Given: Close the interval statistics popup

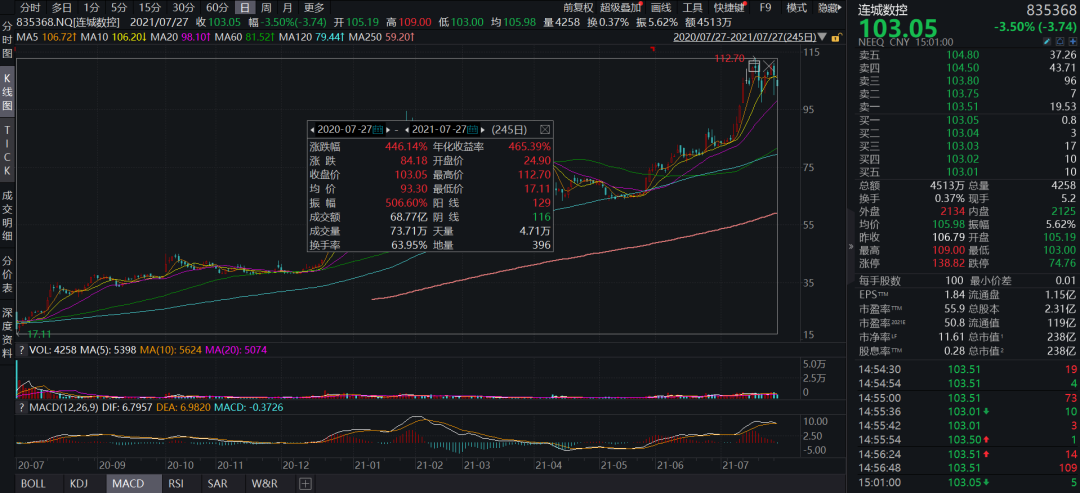Looking at the screenshot, I should tap(545, 129).
